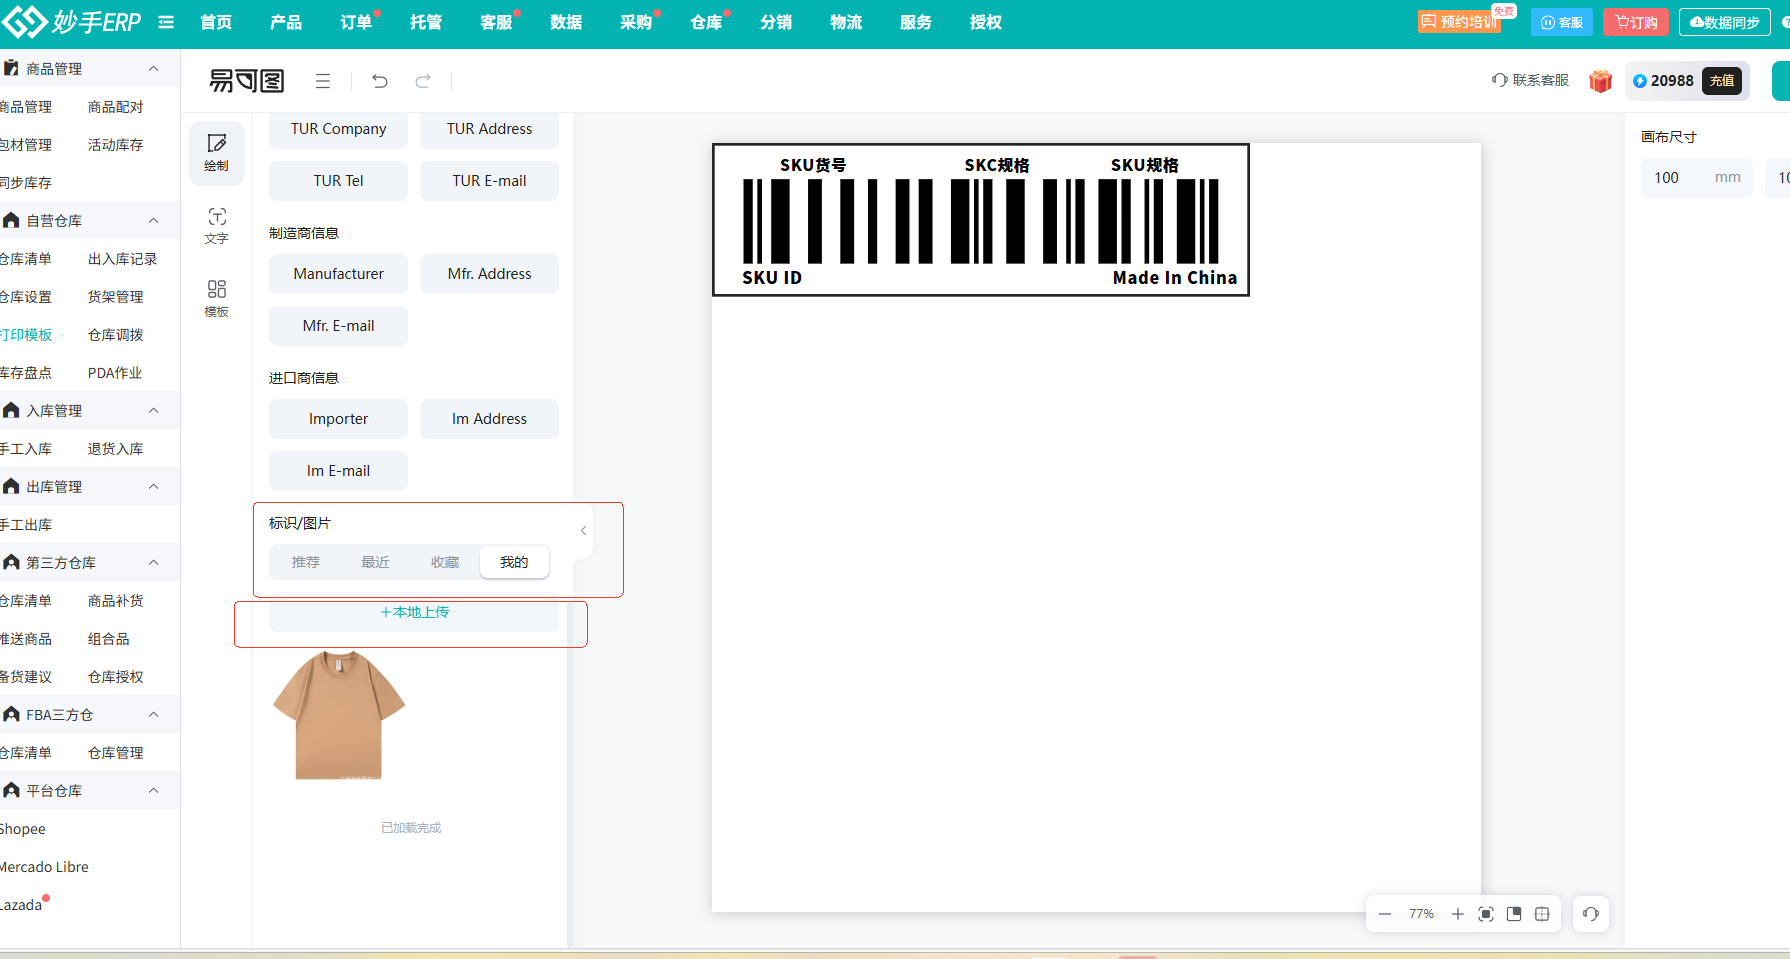Open the 采购 top menu
The height and width of the screenshot is (959, 1790).
tap(636, 22)
